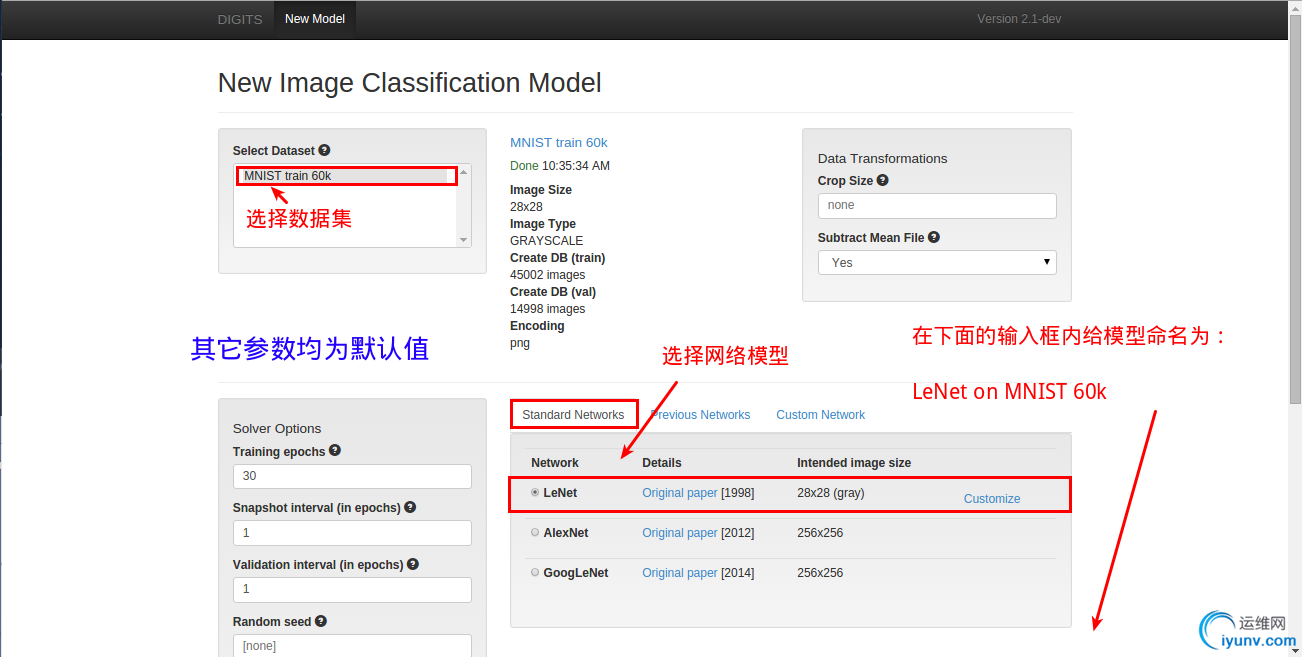Viewport: 1302px width, 657px height.
Task: Click the Data Transformations heading
Action: coord(883,158)
